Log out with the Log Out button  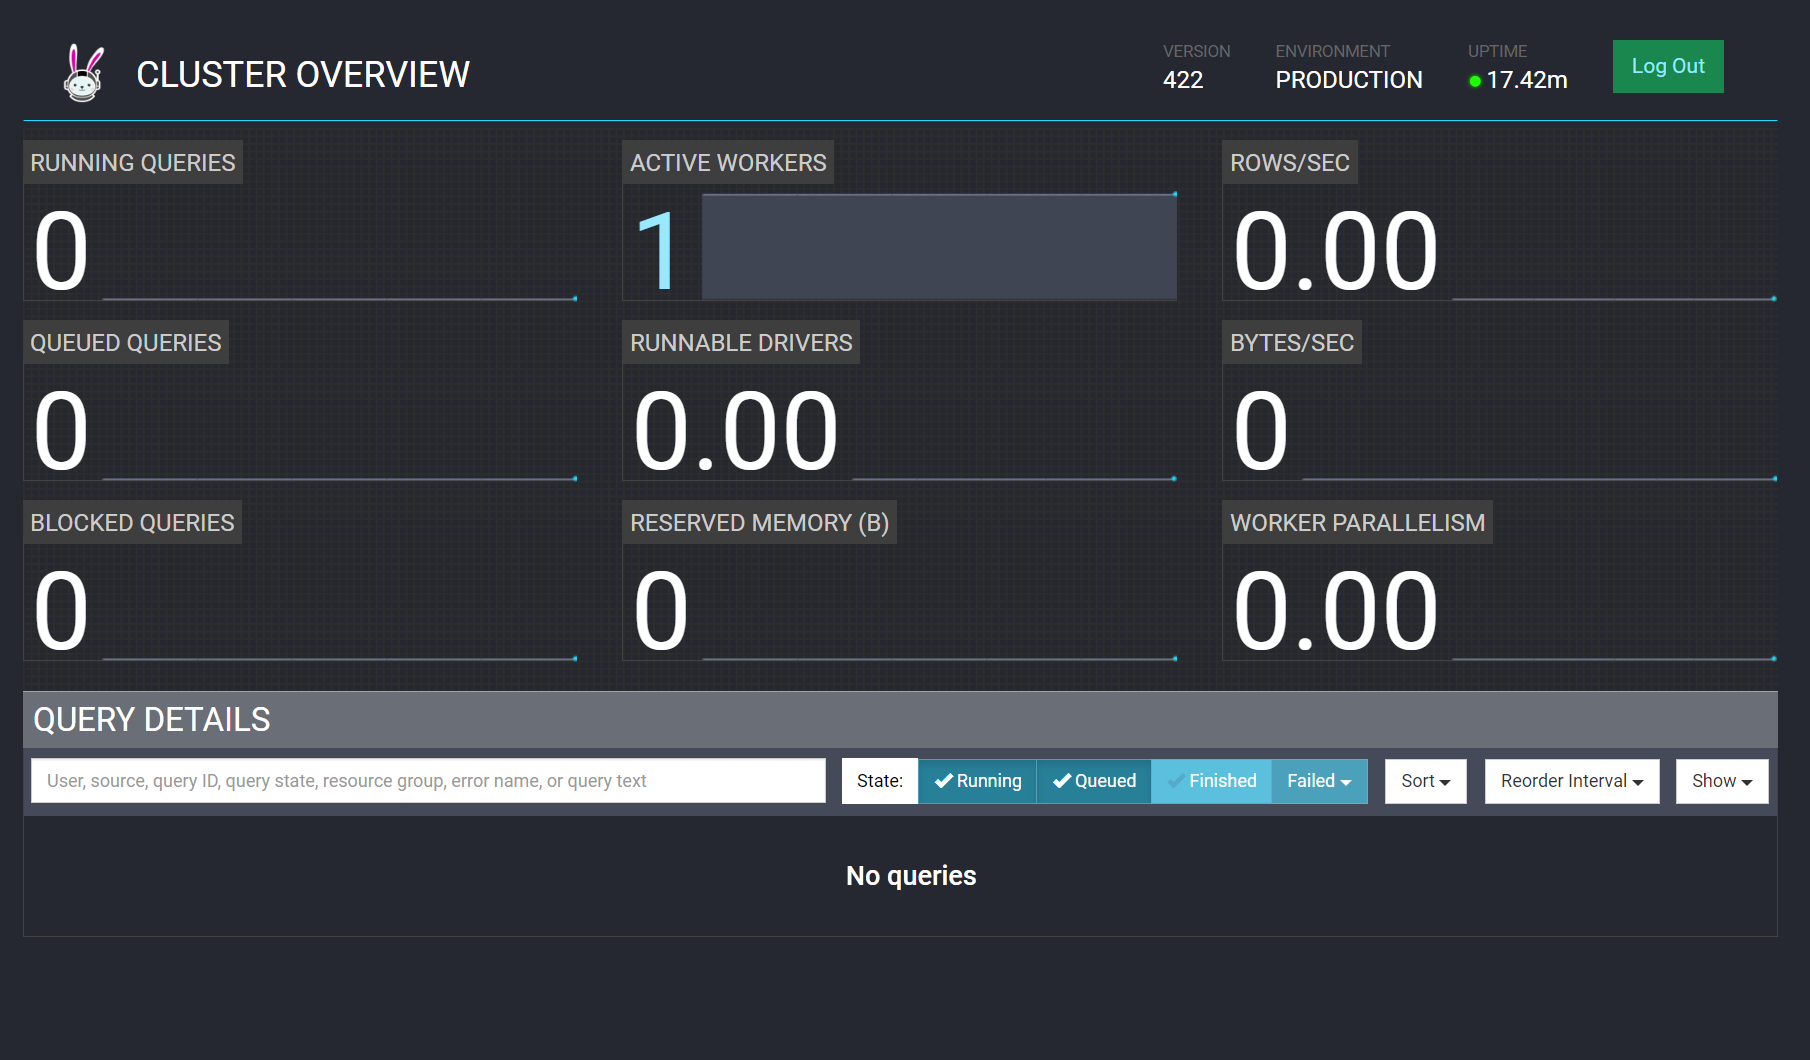1668,66
